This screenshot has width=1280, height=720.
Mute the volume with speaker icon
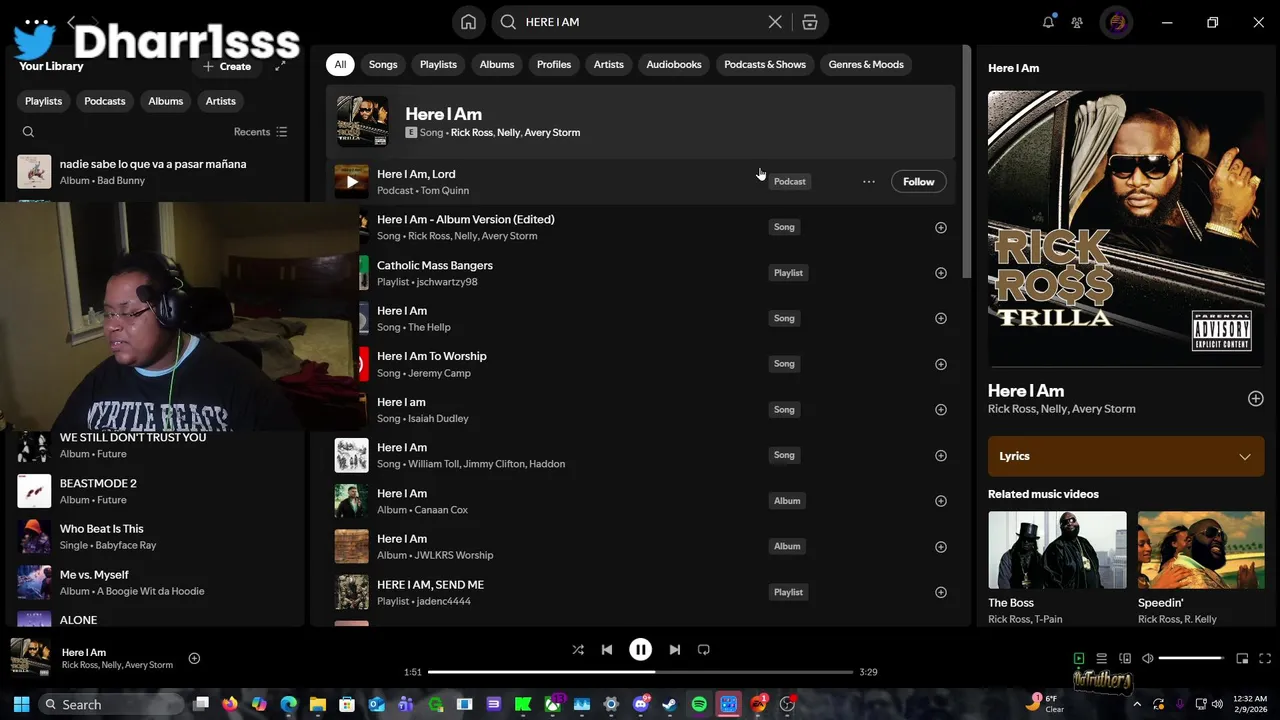pos(1148,658)
